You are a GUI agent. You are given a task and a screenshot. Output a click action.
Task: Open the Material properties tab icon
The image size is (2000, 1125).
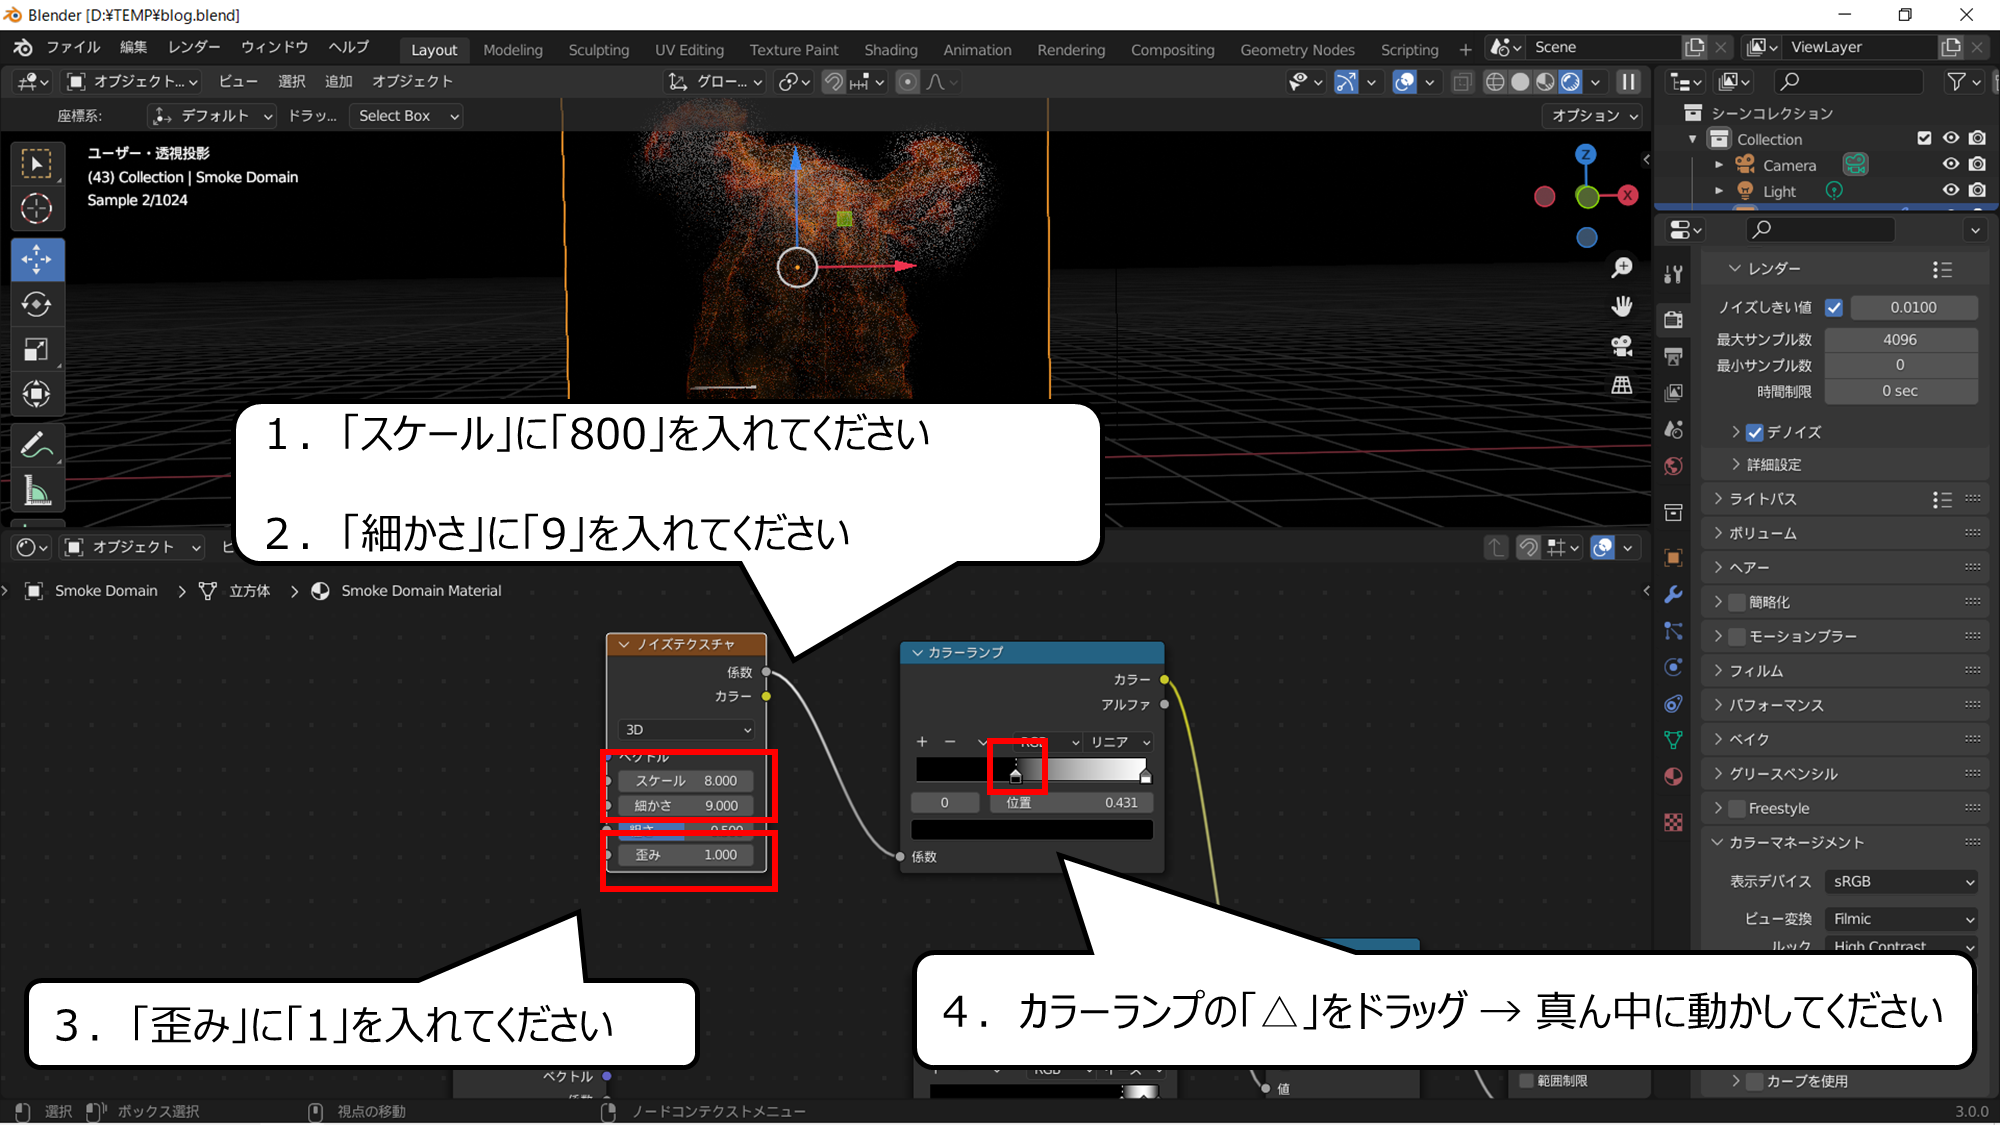point(1673,777)
